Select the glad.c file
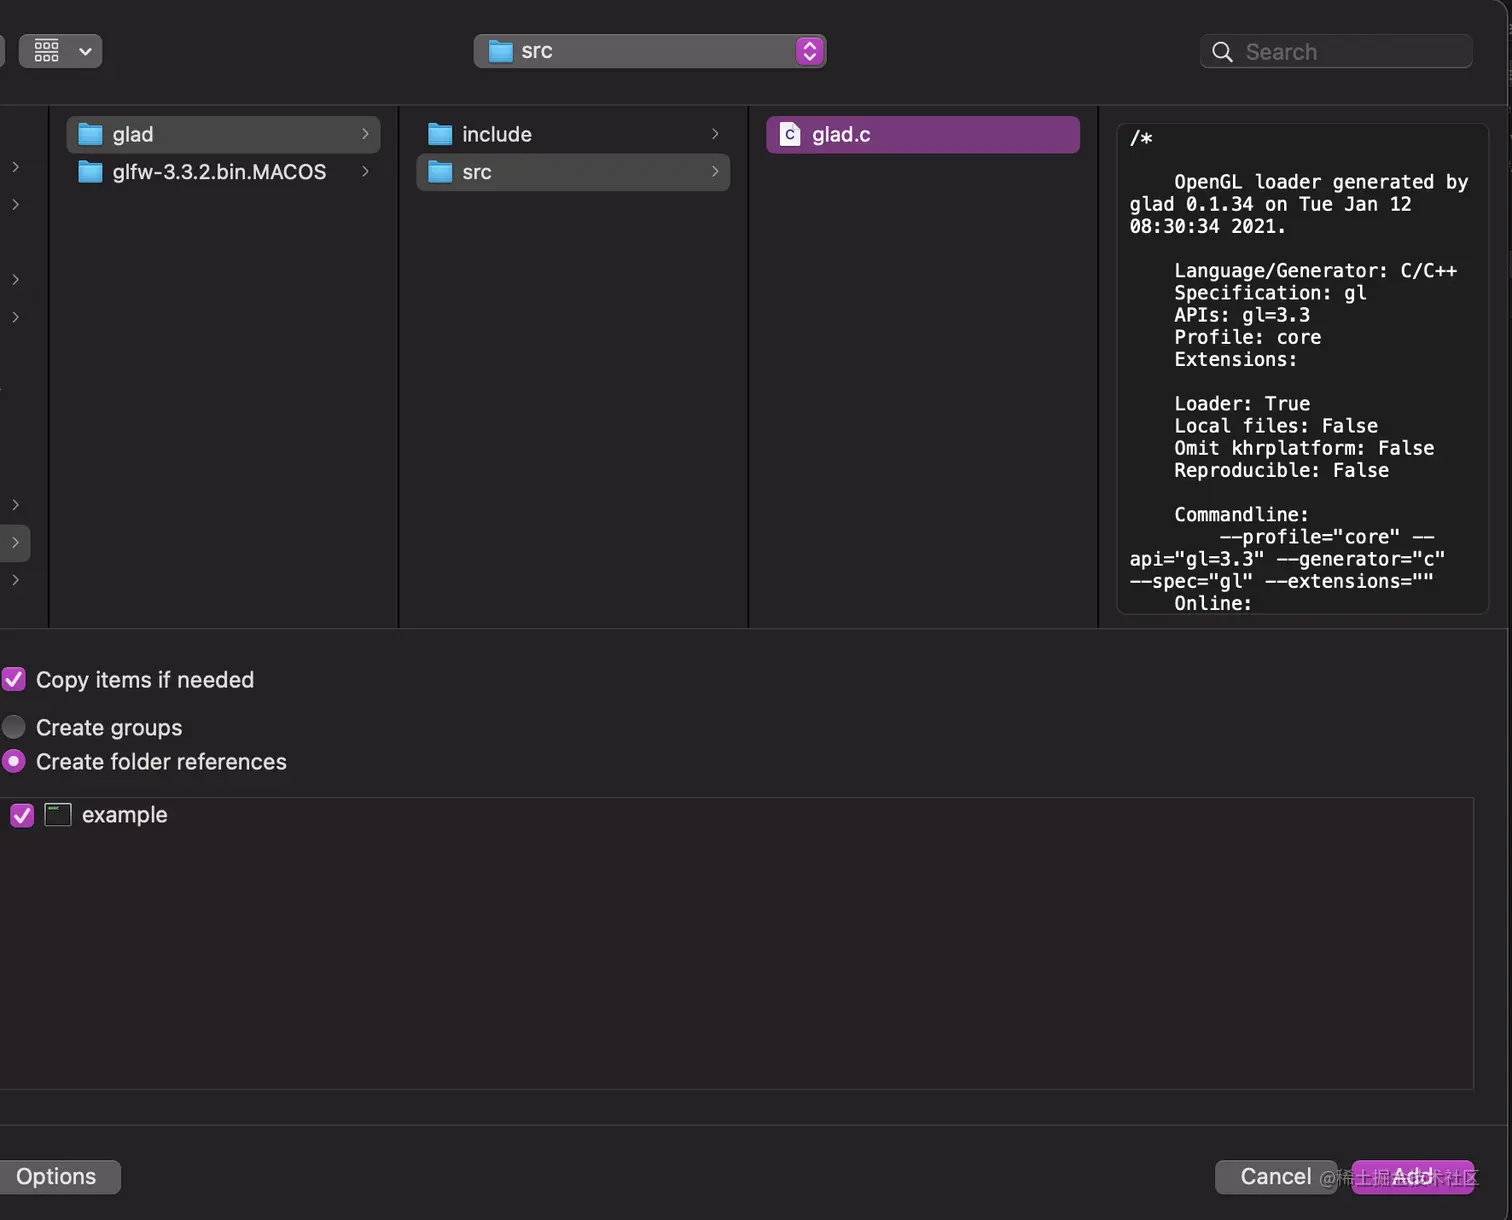Image resolution: width=1512 pixels, height=1220 pixels. click(923, 134)
